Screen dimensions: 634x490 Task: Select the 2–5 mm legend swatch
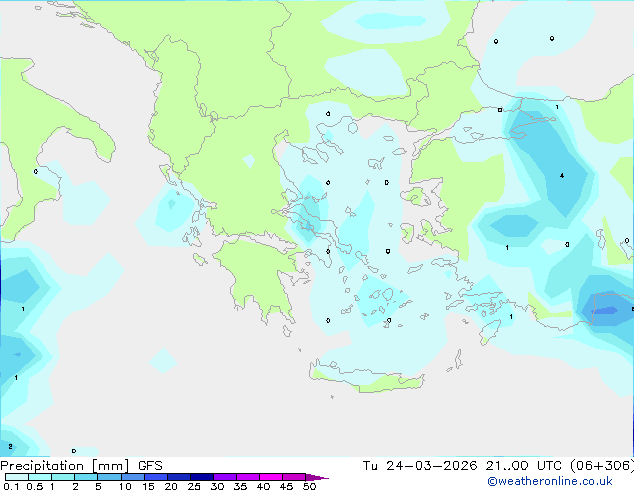coord(86,477)
